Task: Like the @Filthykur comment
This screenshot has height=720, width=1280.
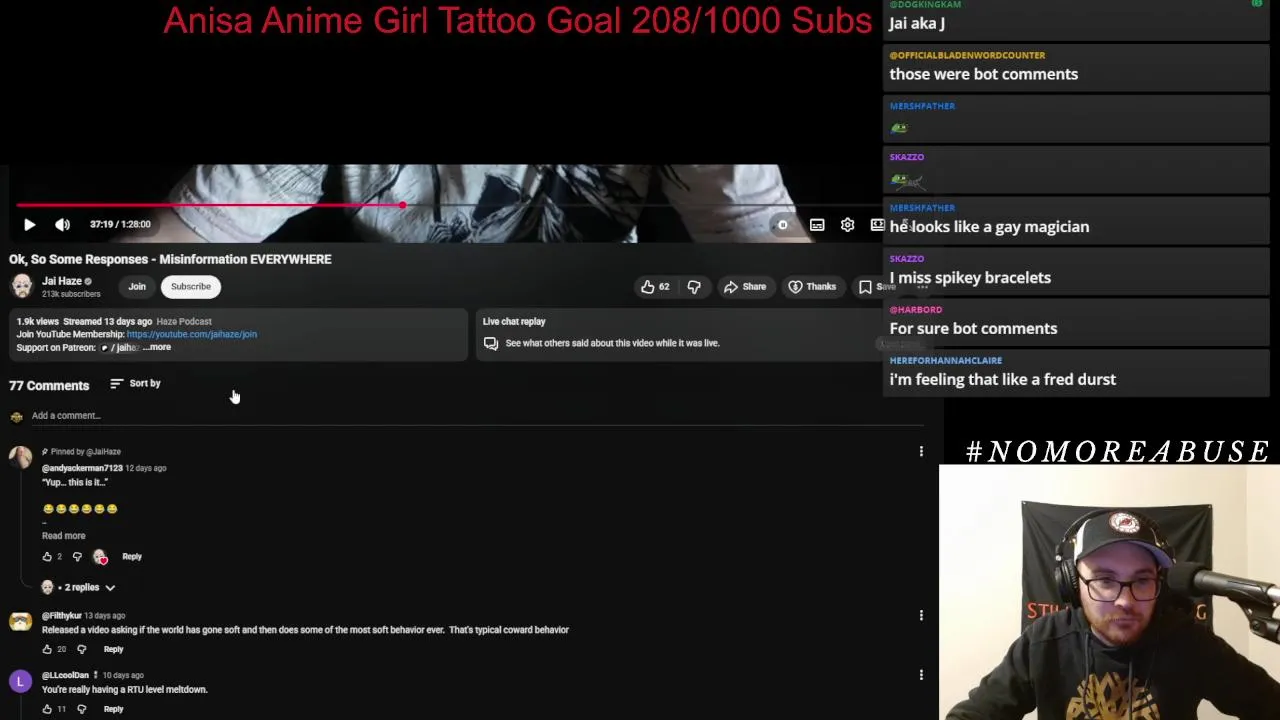Action: (47, 650)
